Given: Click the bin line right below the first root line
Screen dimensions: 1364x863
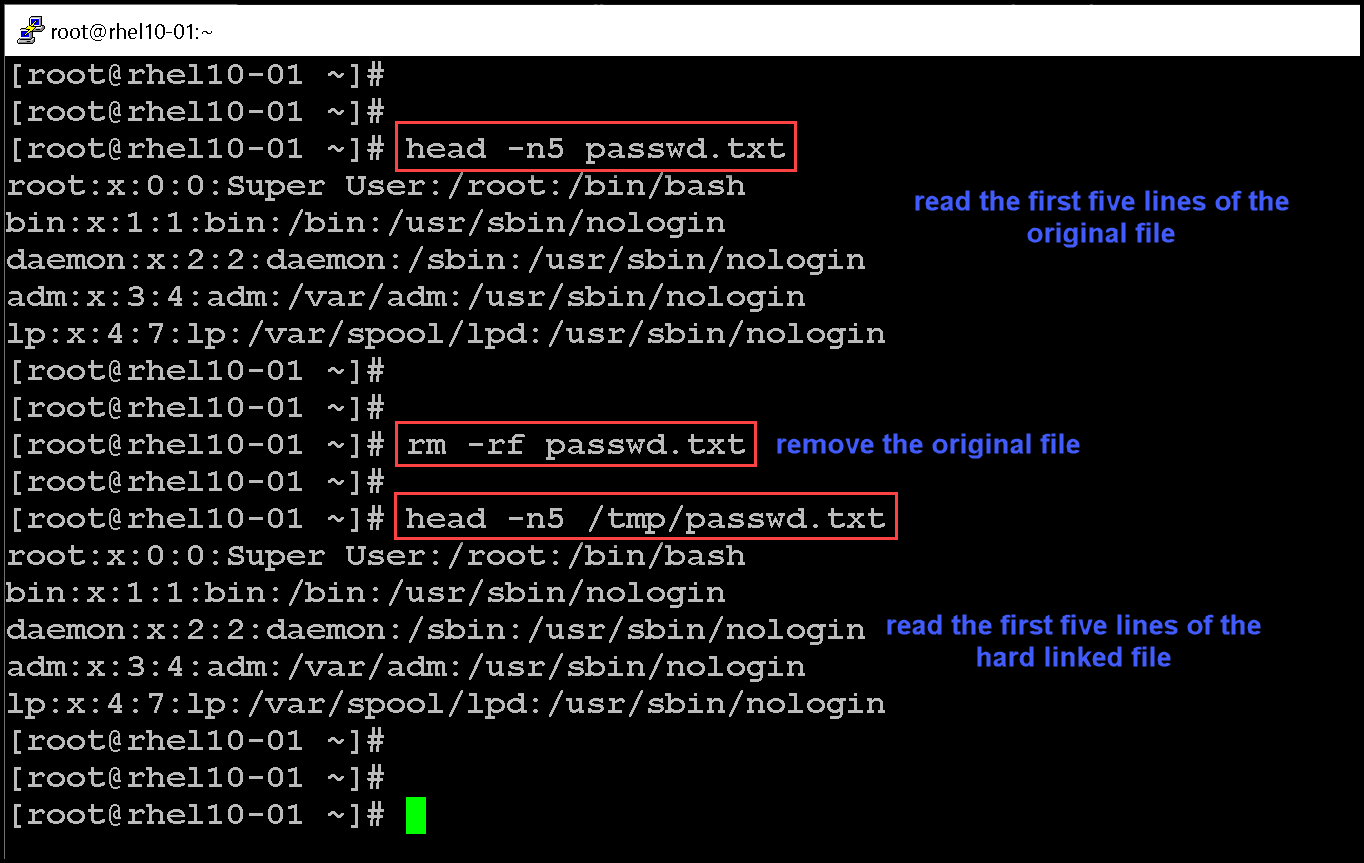Looking at the screenshot, I should [x=365, y=223].
